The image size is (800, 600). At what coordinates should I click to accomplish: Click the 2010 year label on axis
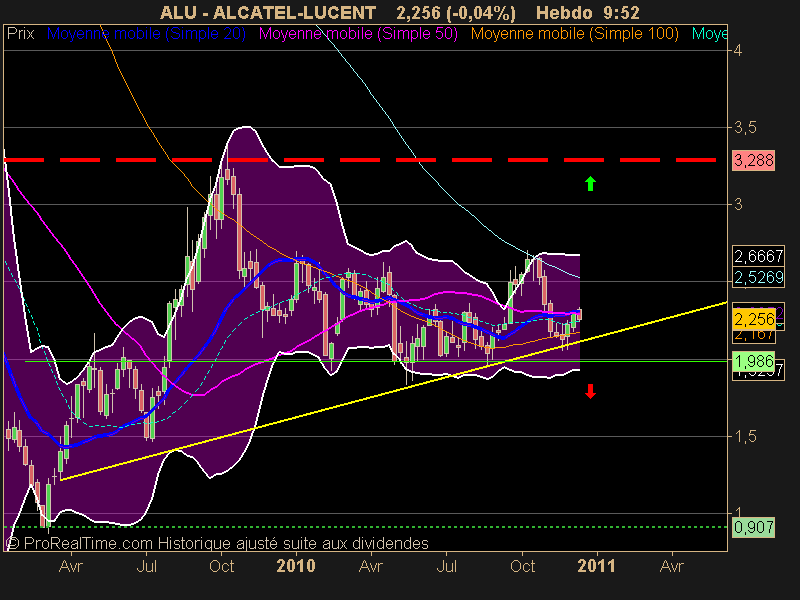click(x=296, y=566)
